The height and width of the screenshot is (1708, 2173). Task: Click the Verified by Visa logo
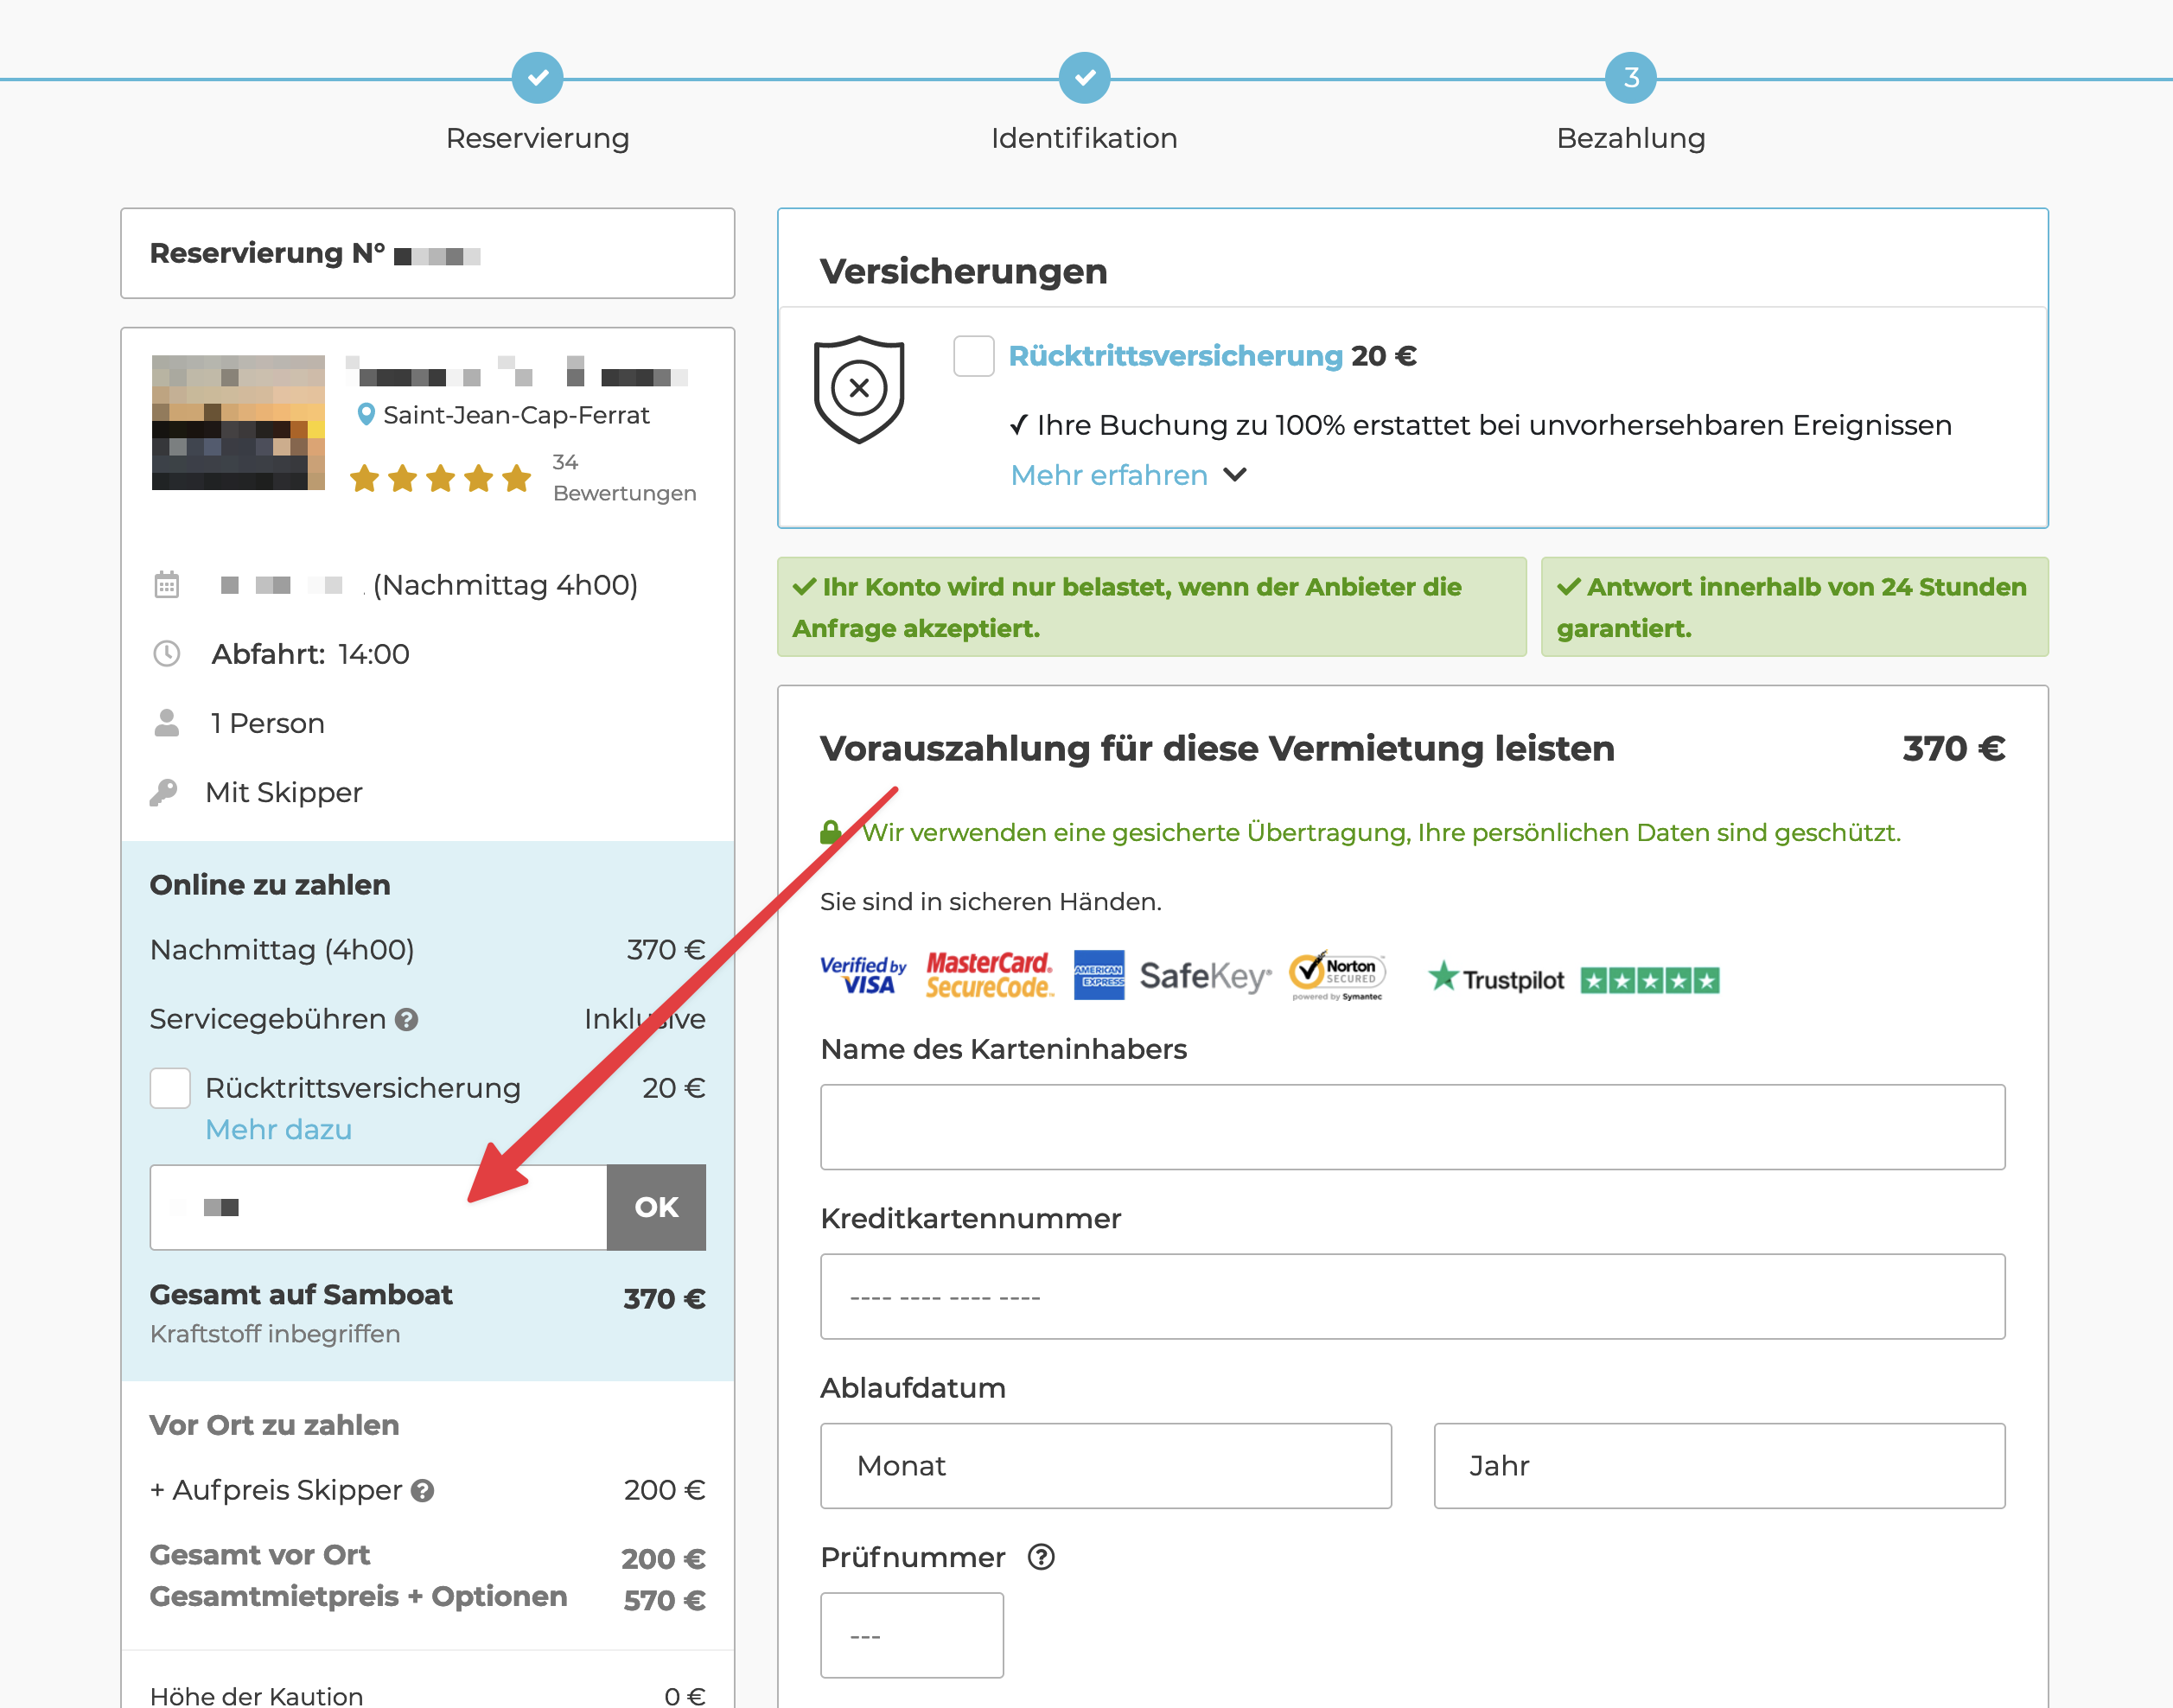(863, 975)
